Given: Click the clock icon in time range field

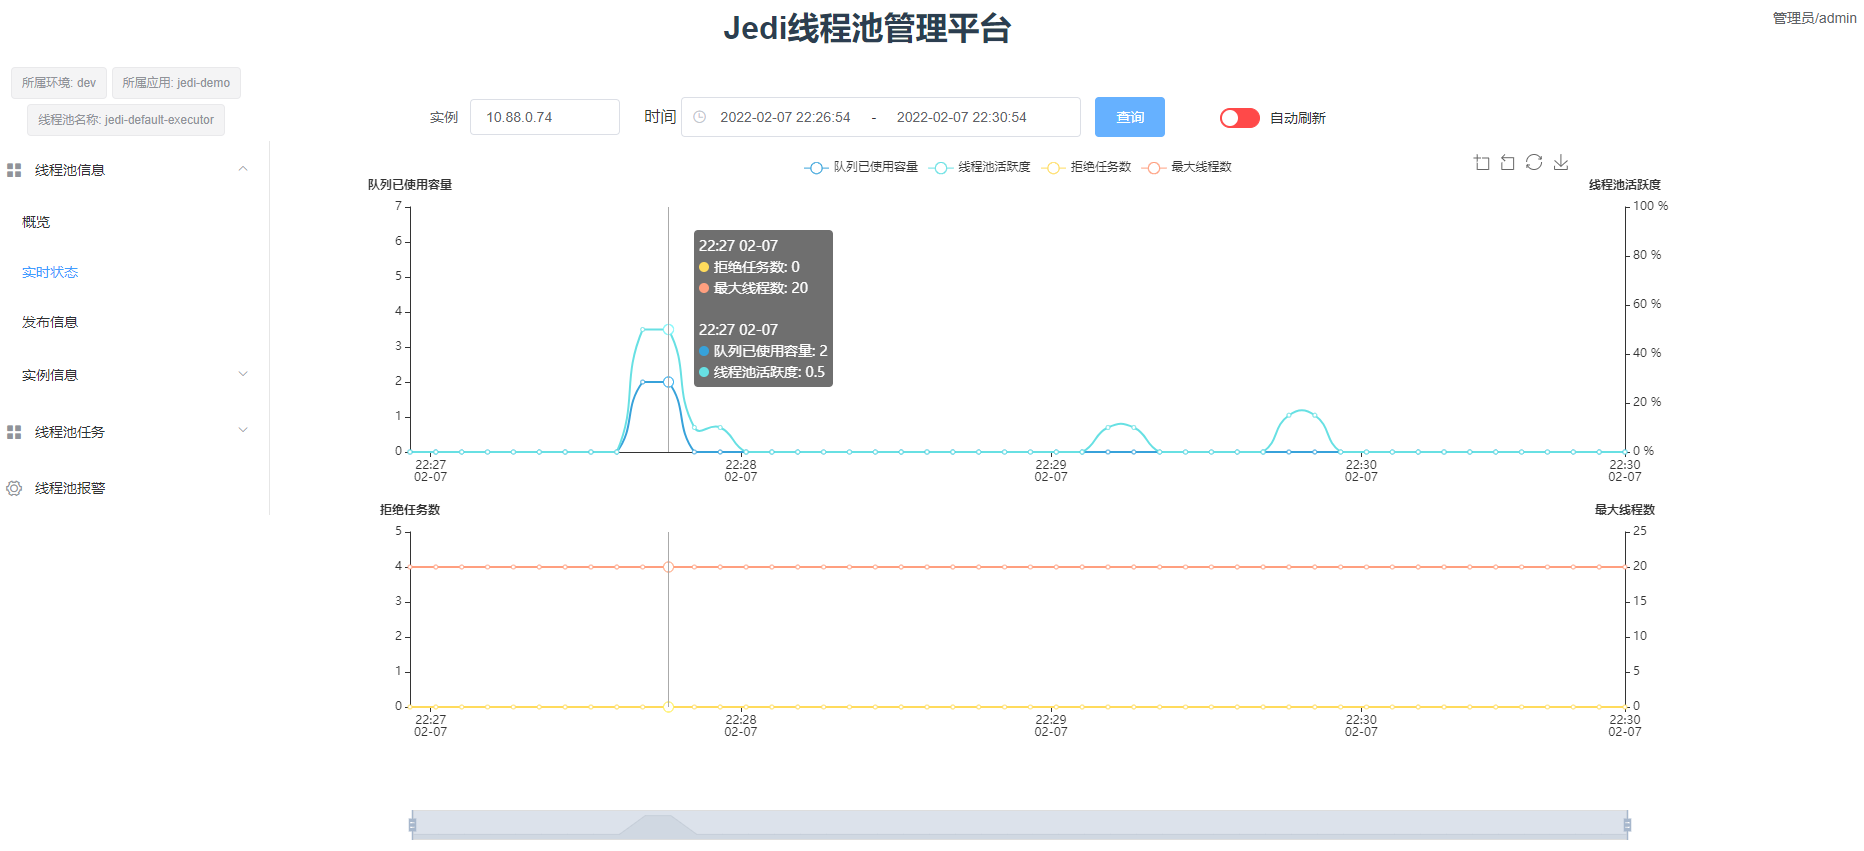Looking at the screenshot, I should pos(700,117).
